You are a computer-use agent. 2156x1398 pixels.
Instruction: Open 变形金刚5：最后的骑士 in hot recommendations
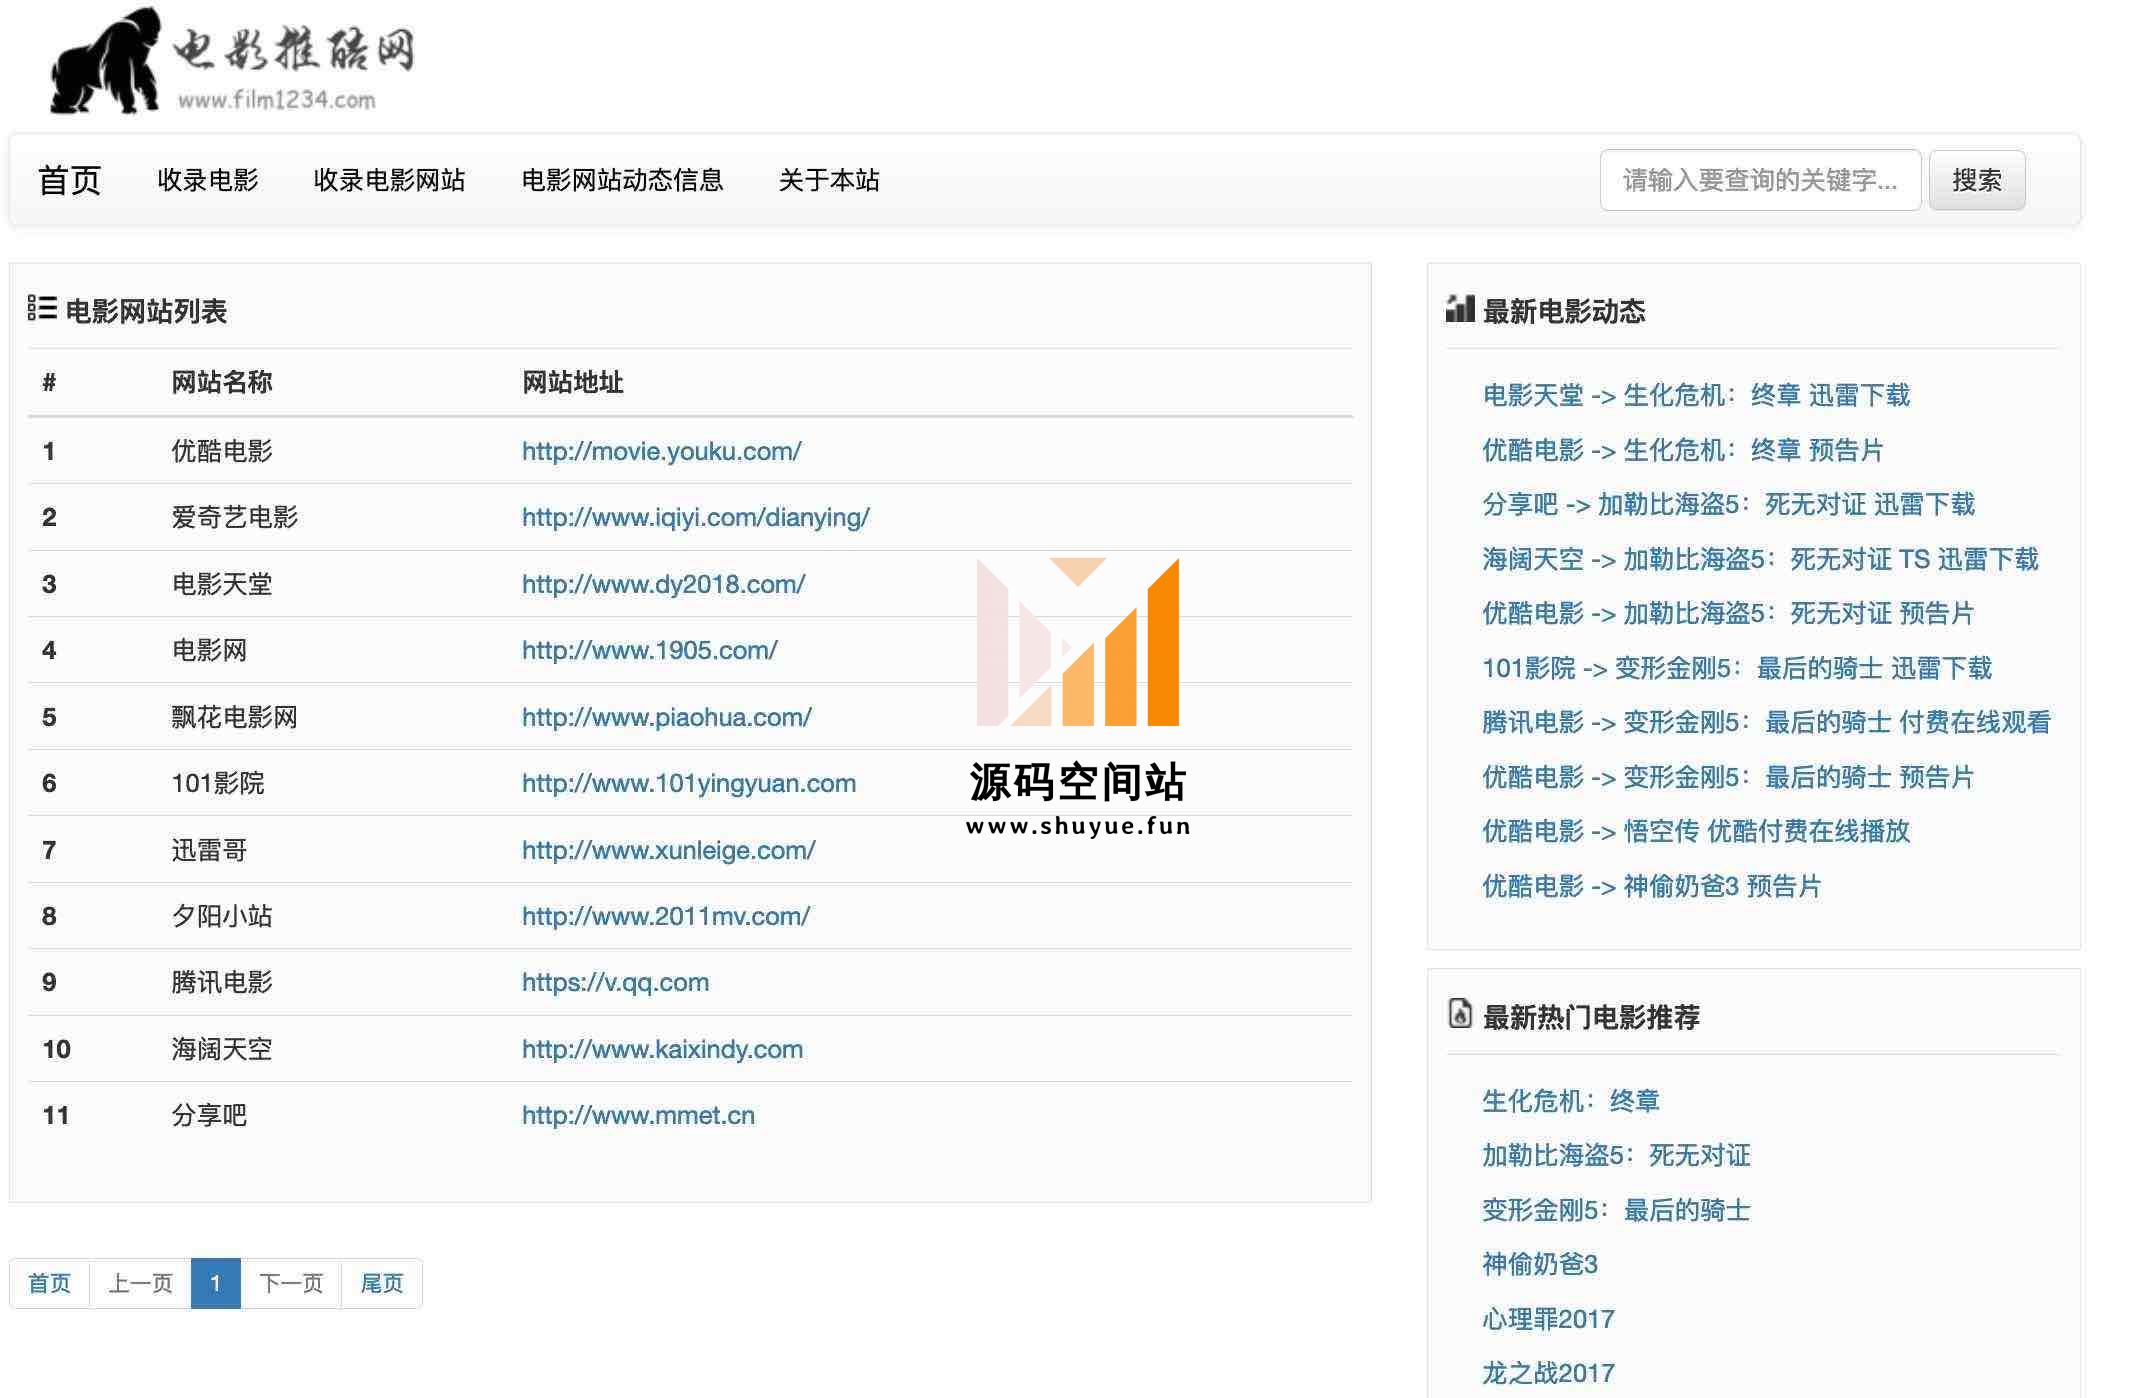[x=1616, y=1210]
